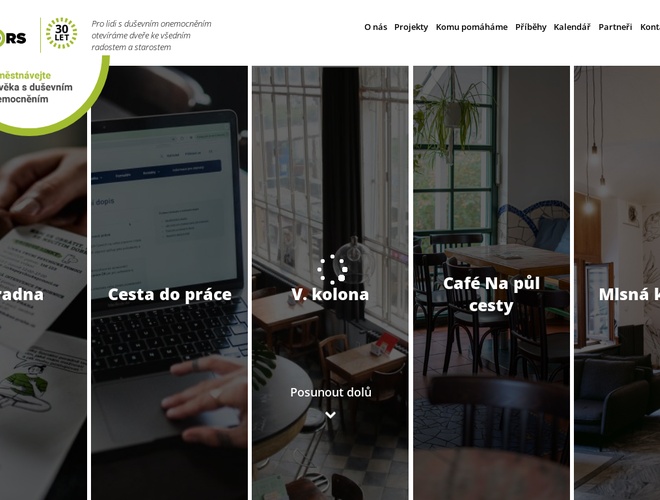The image size is (660, 500).
Task: Open the Poradna project panel
Action: (43, 311)
